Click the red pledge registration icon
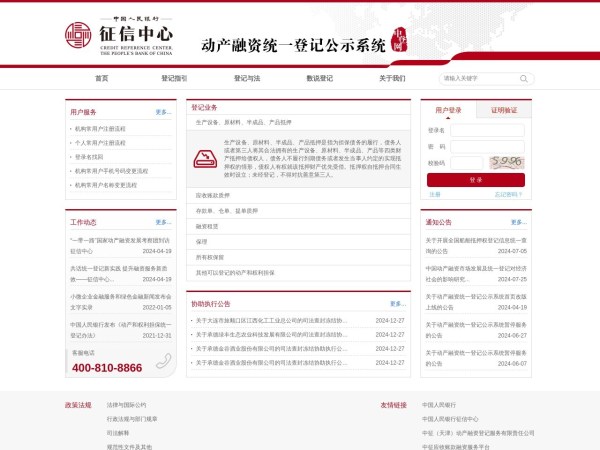600x450 pixels. 206,157
